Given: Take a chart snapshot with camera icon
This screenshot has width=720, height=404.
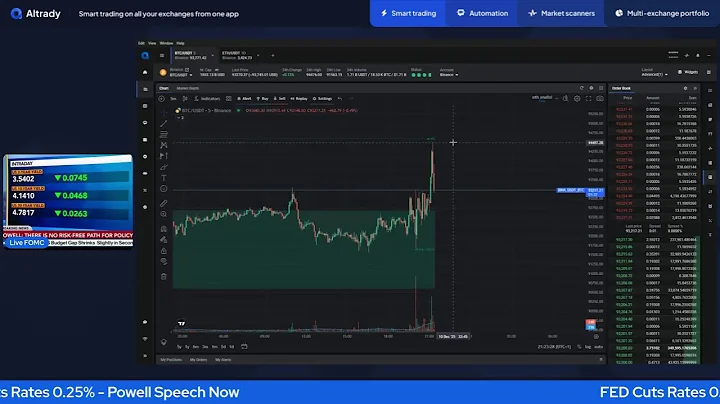Looking at the screenshot, I should point(600,99).
